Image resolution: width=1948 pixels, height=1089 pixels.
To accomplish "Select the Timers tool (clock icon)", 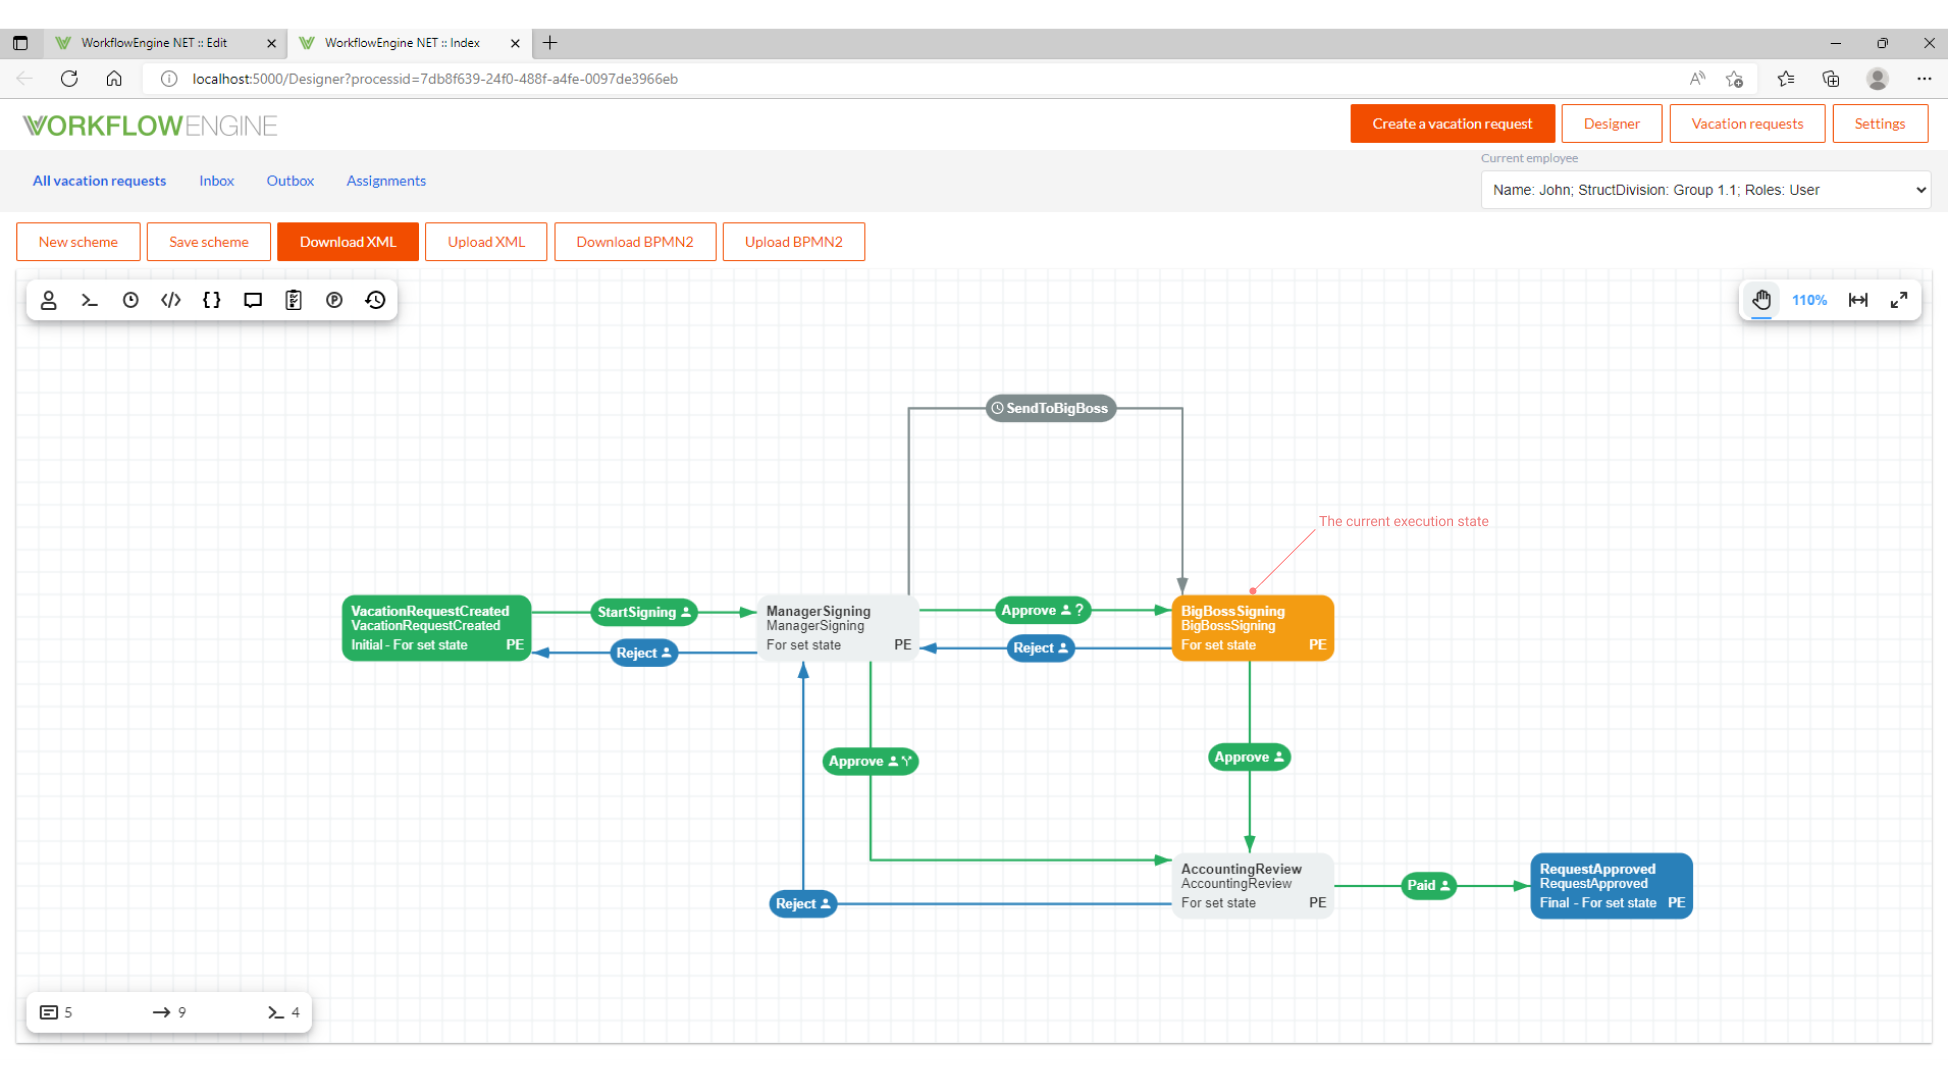I will [130, 299].
